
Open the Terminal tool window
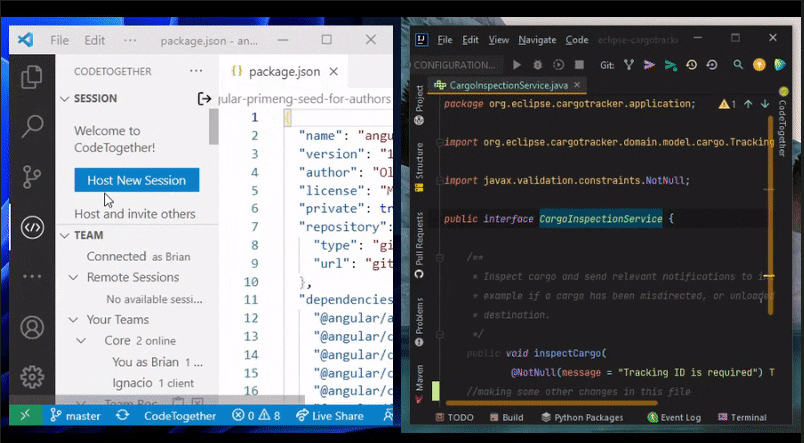click(x=742, y=417)
